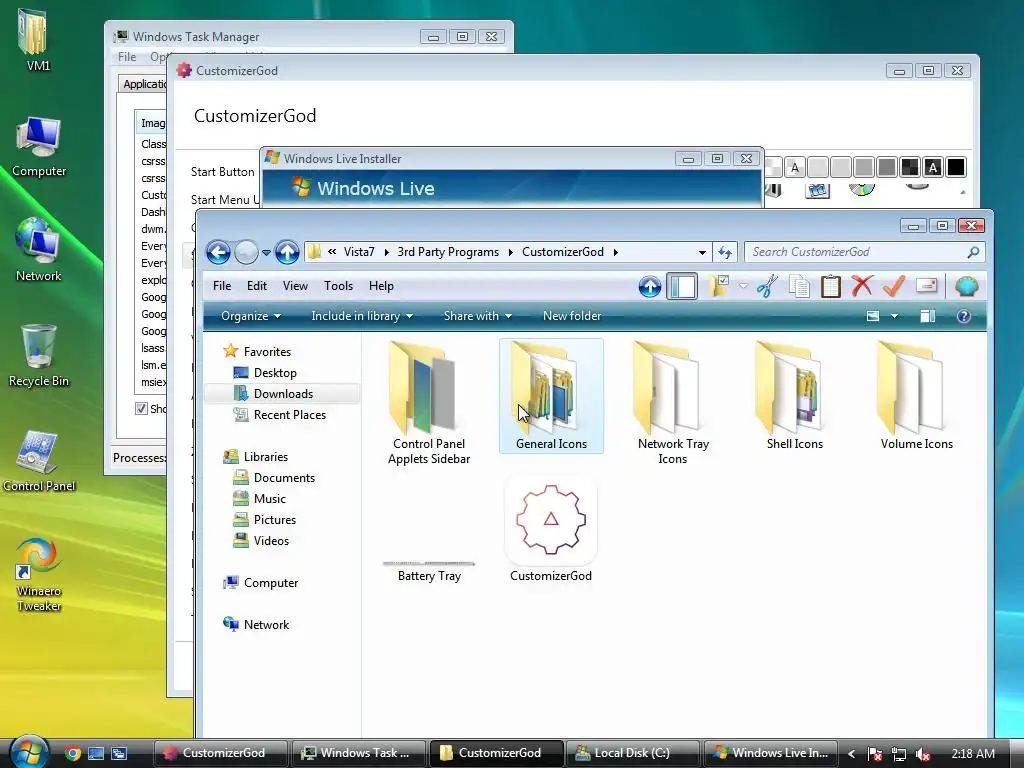
Task: Switch to Local Disk (C:) taskbar button
Action: (631, 753)
